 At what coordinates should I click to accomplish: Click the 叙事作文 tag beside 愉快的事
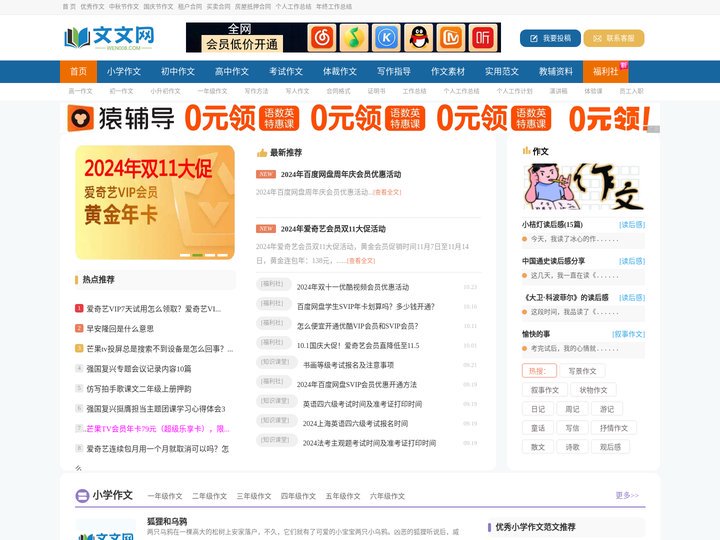click(x=628, y=334)
